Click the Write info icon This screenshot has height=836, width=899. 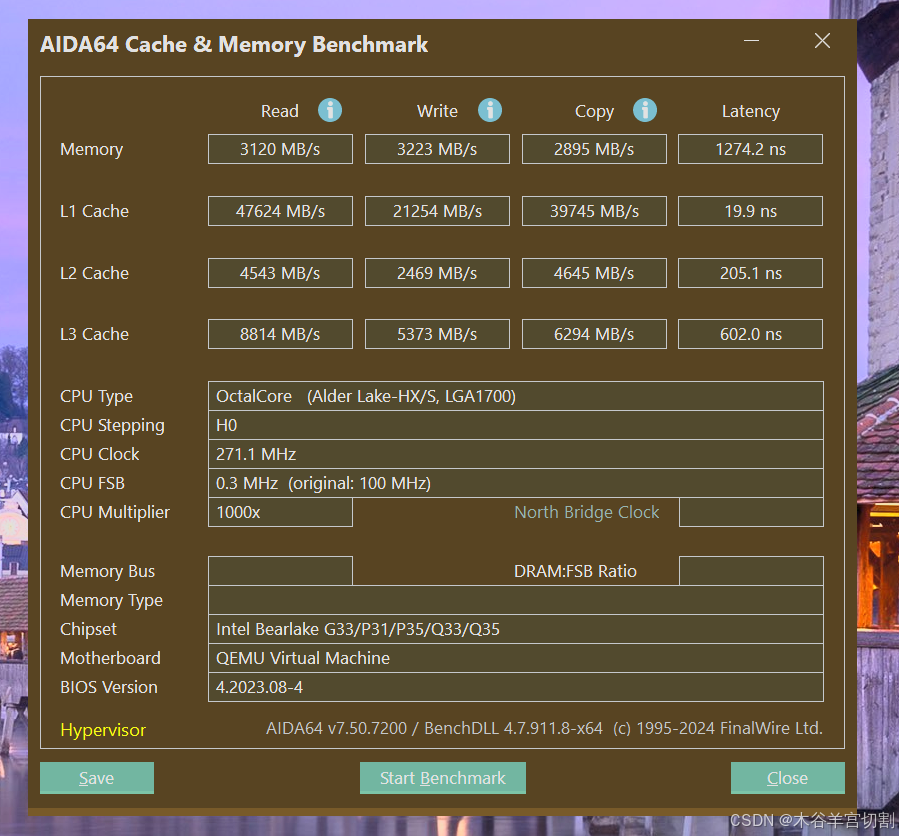[x=490, y=110]
